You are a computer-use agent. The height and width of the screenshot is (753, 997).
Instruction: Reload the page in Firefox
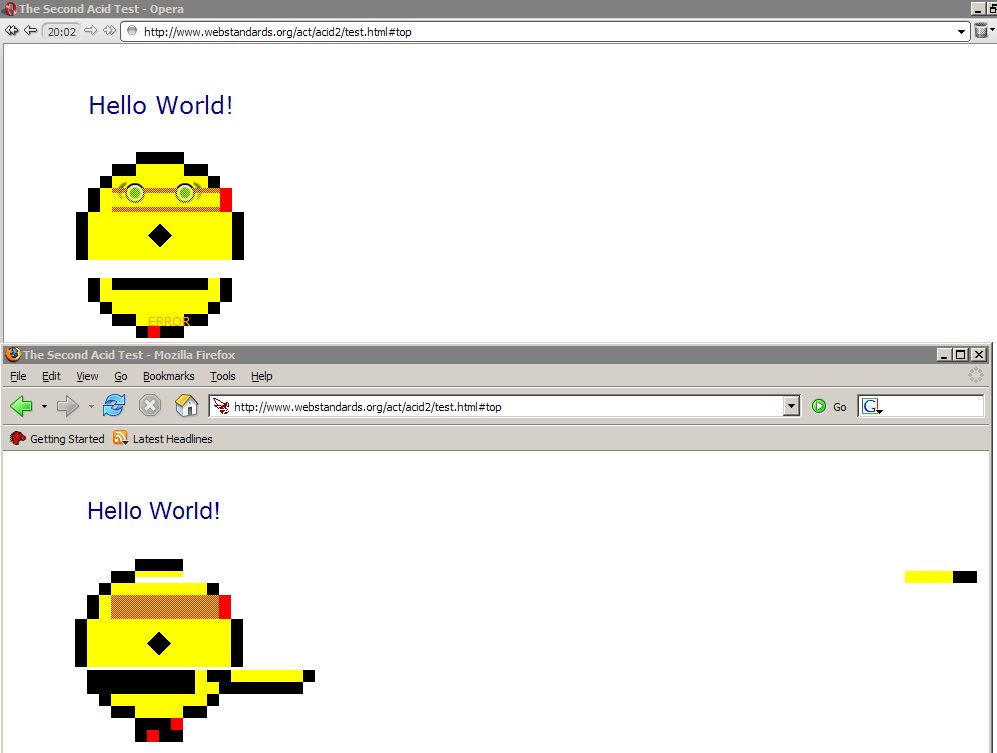(114, 405)
